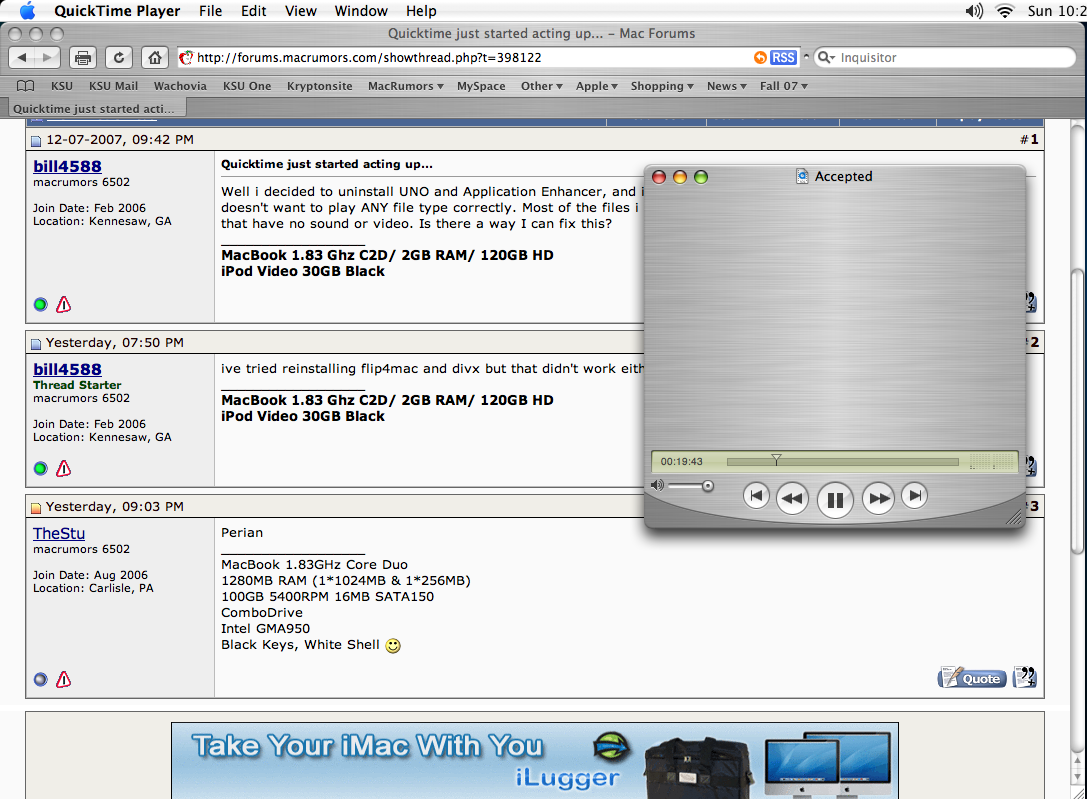Expand the News bookmarks folder
Screen dimensions: 1087x799
727,86
